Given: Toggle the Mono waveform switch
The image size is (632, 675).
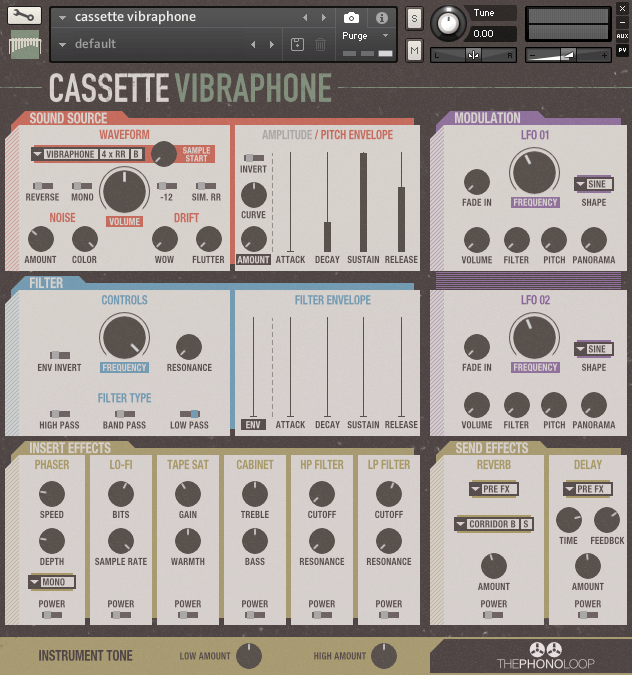Looking at the screenshot, I should tap(82, 186).
